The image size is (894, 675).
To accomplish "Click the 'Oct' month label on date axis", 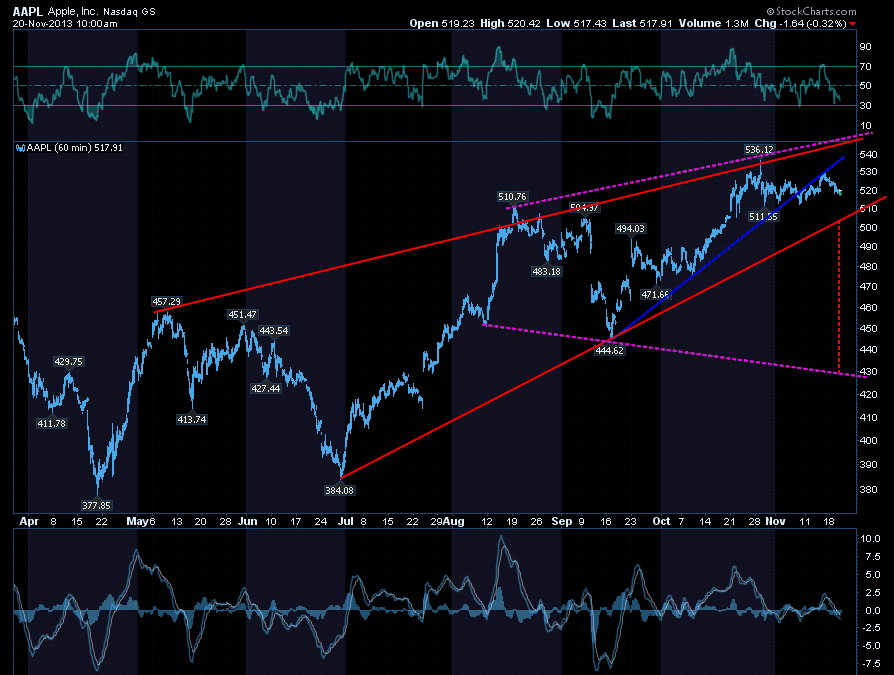I will point(661,521).
